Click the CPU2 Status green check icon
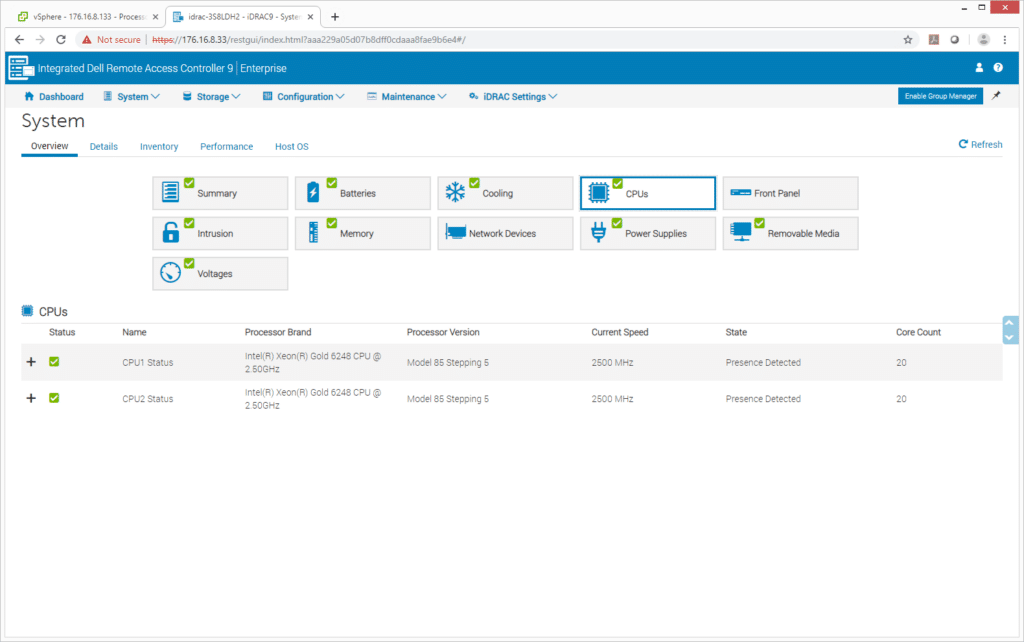Image resolution: width=1024 pixels, height=642 pixels. 54,398
